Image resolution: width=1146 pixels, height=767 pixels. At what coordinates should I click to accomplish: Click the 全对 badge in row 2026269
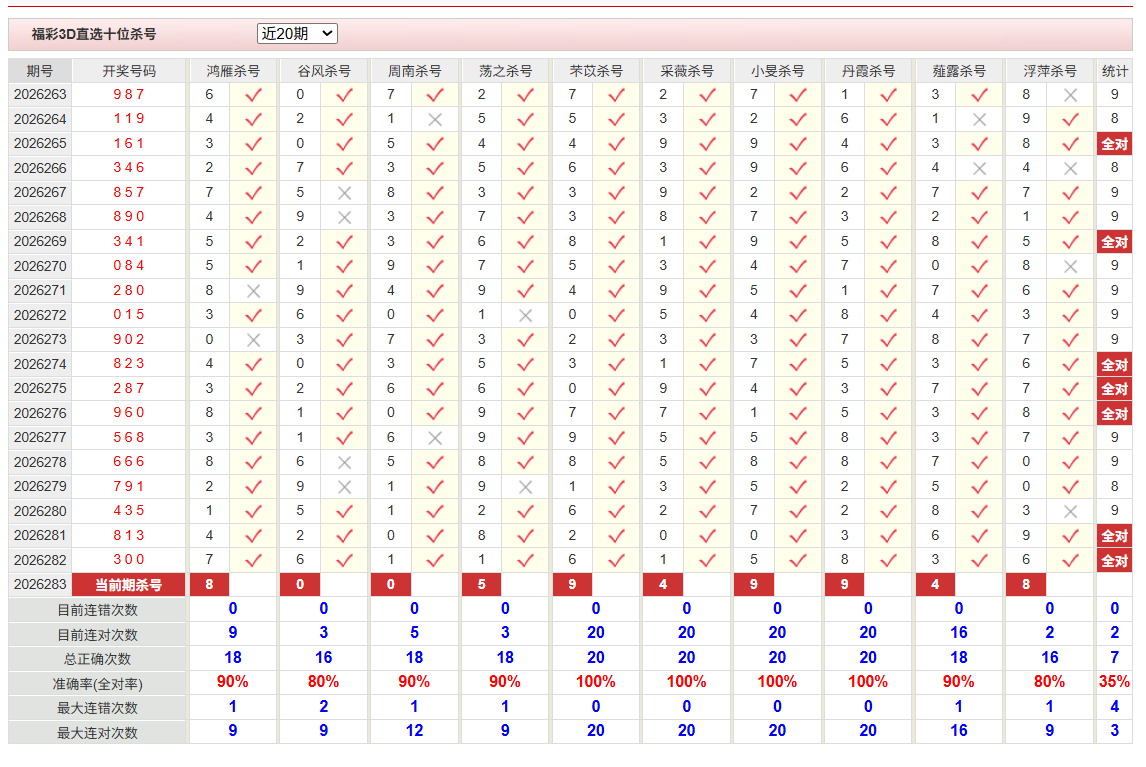1115,242
